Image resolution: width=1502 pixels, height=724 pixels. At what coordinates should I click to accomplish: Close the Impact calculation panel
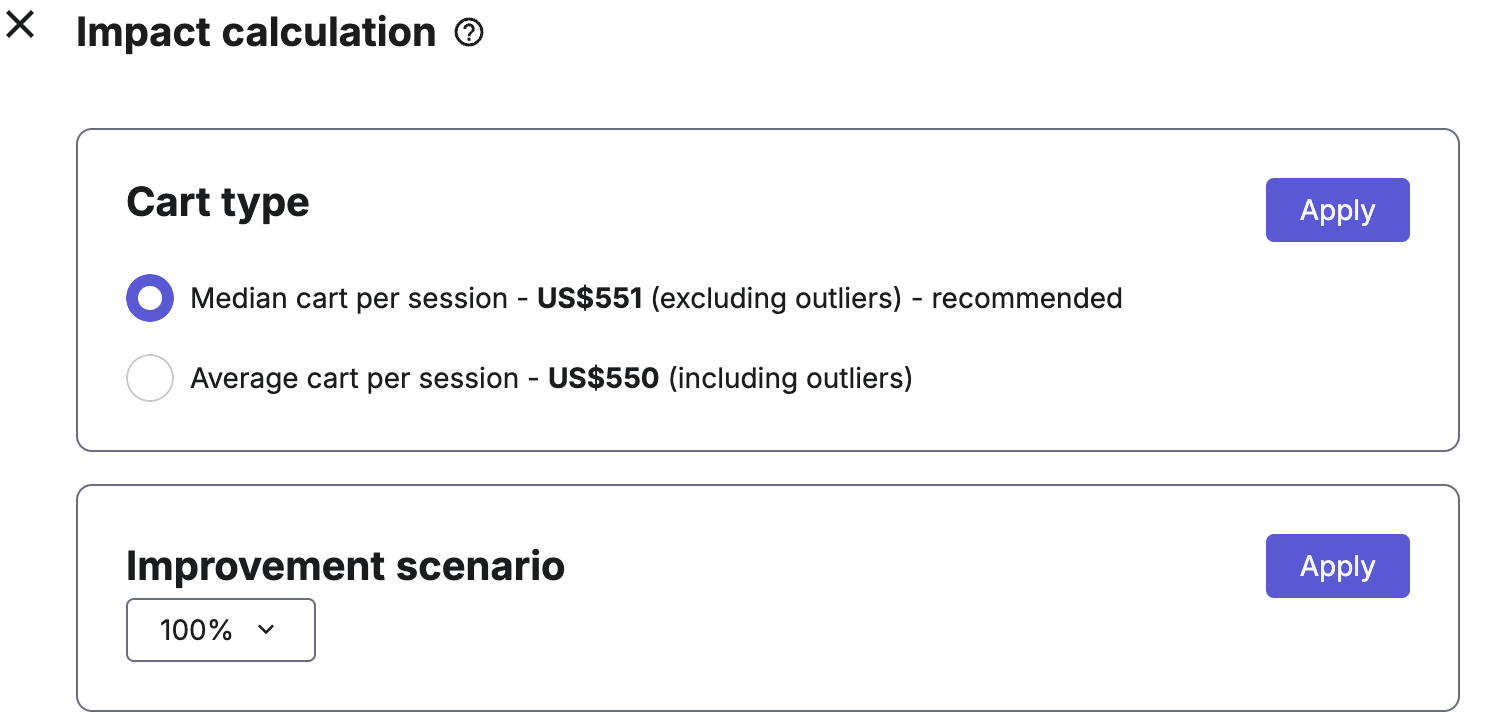pyautogui.click(x=20, y=25)
